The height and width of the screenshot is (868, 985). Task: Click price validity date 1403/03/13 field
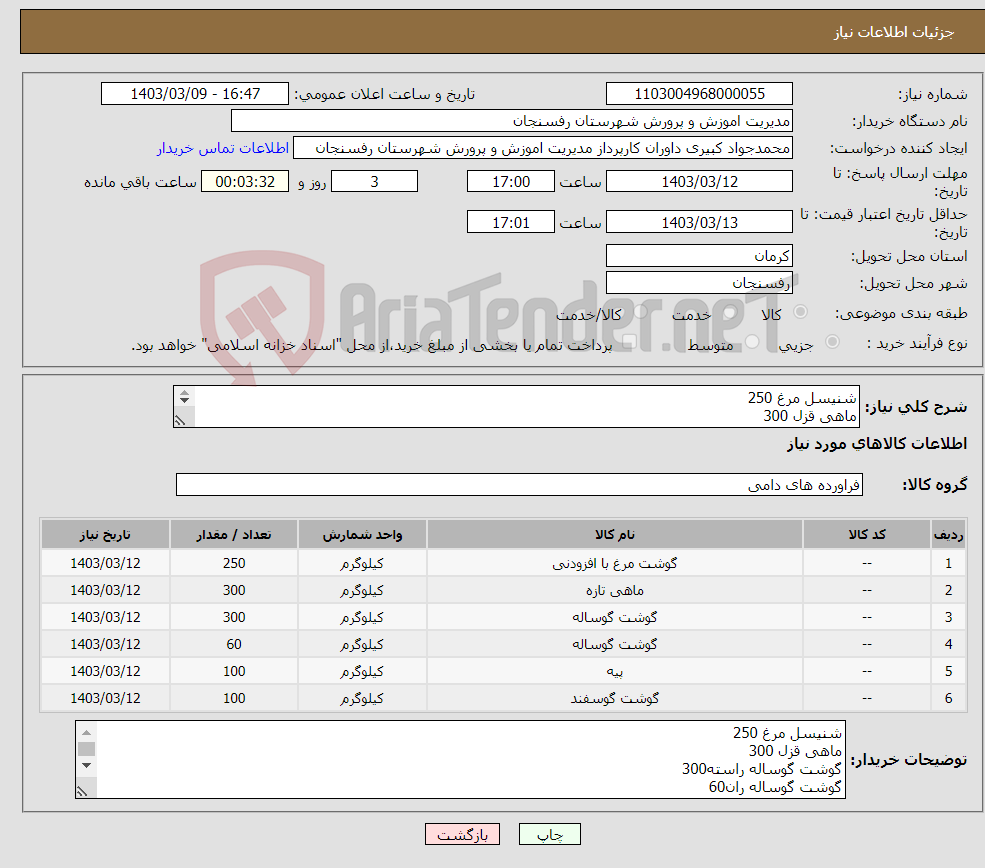[699, 222]
